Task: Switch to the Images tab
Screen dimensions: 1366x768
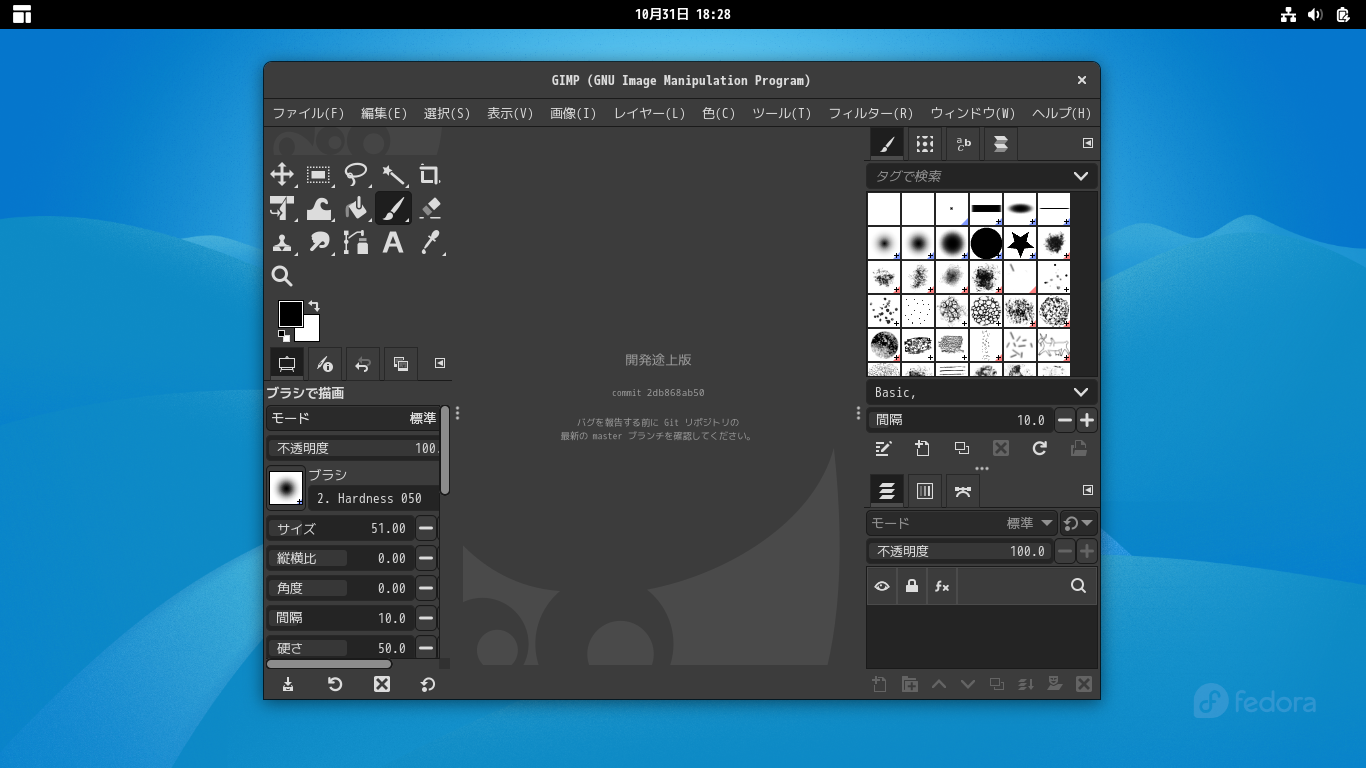Action: pyautogui.click(x=401, y=363)
